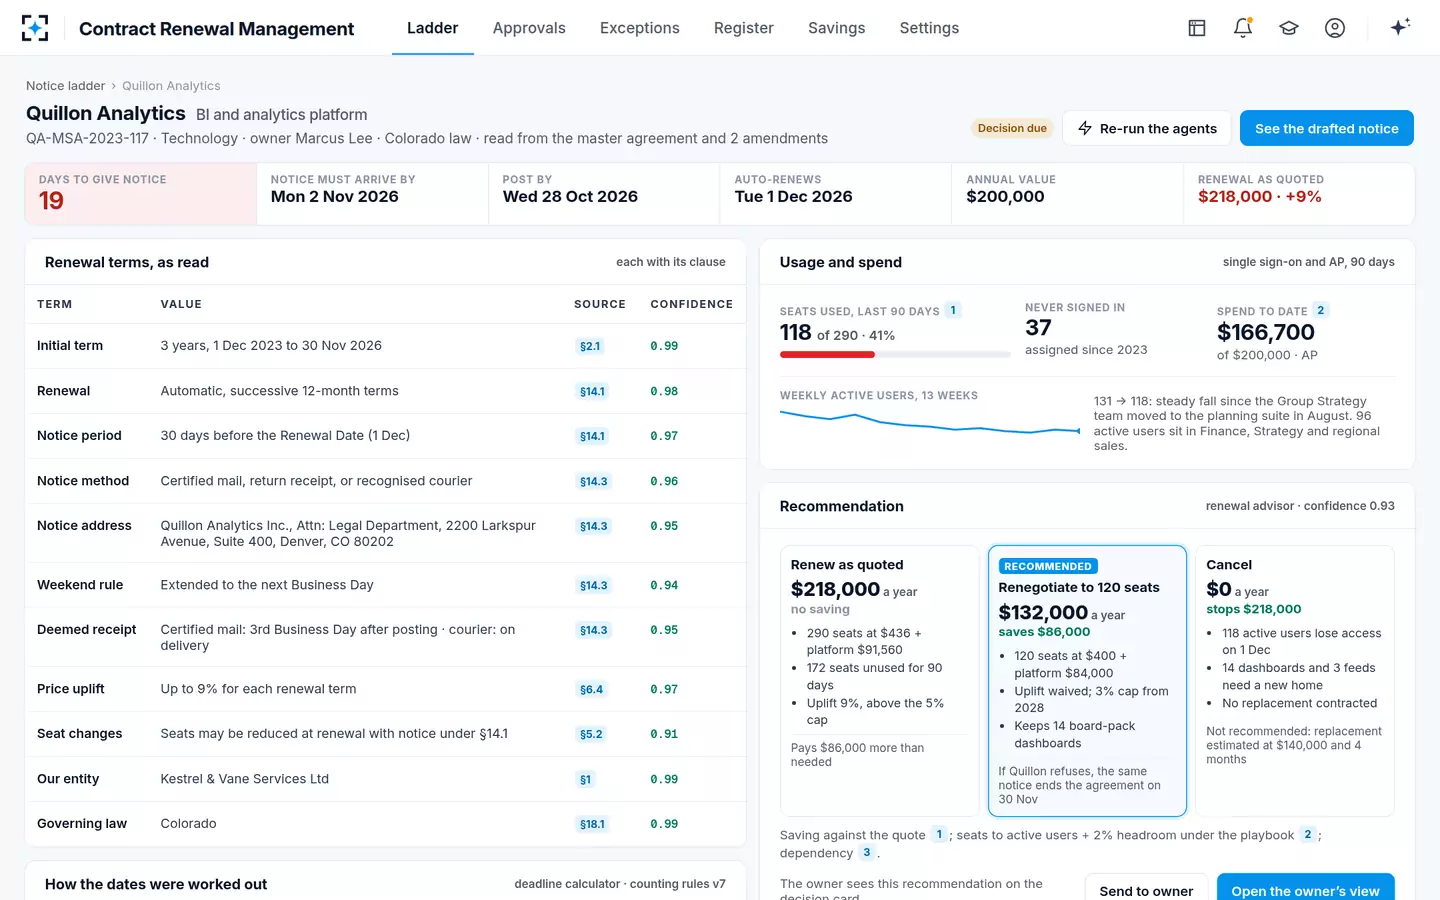Open the owner's view
This screenshot has height=900, width=1440.
(x=1305, y=888)
